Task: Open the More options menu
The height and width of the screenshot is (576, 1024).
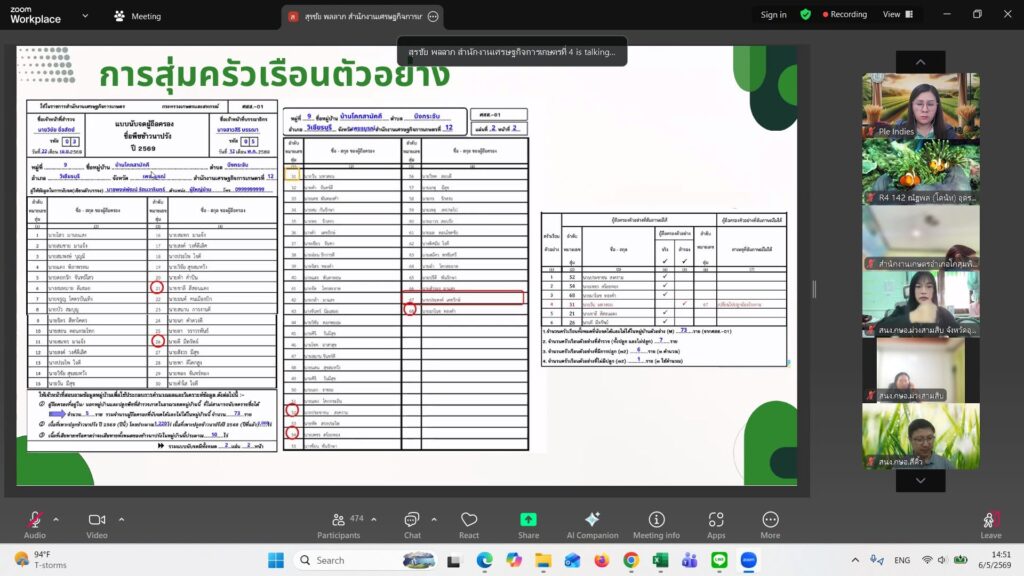Action: pos(770,525)
